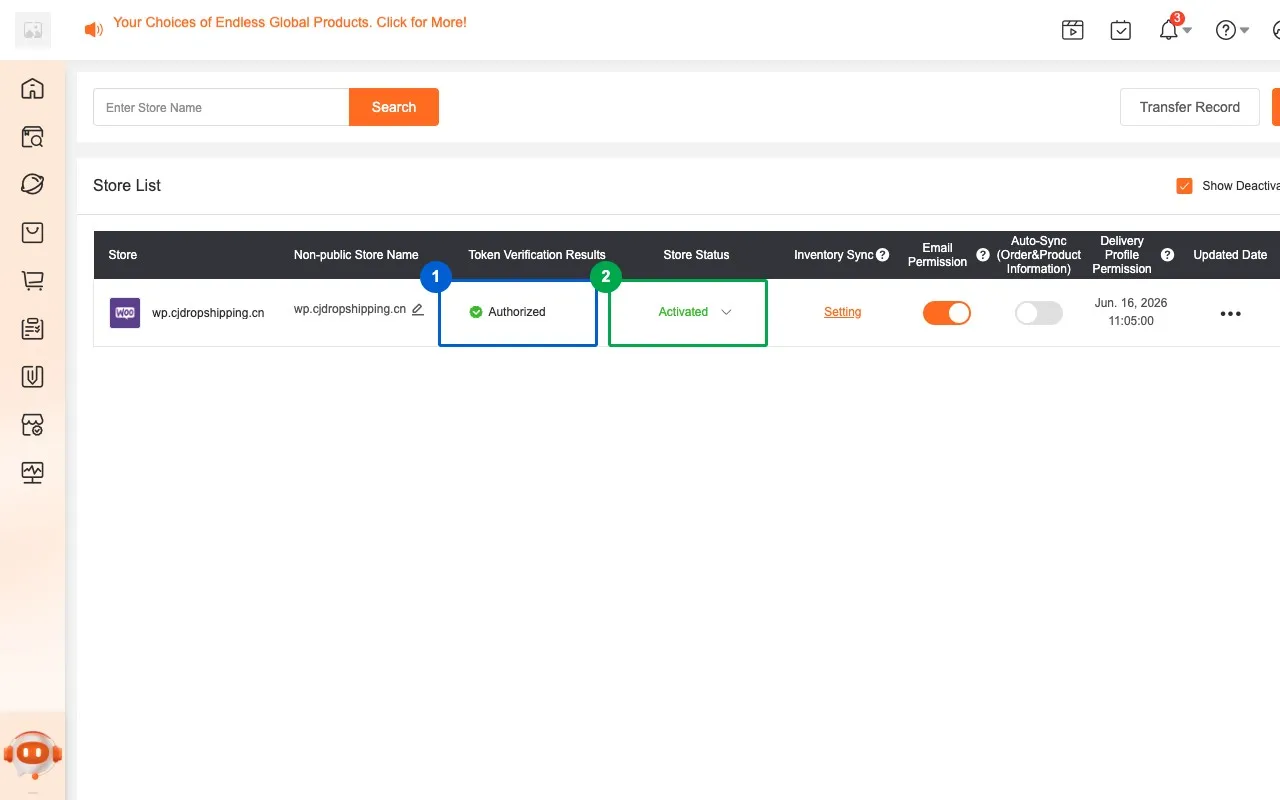This screenshot has width=1280, height=800.
Task: Click the Token Verification Results column header
Action: coord(537,255)
